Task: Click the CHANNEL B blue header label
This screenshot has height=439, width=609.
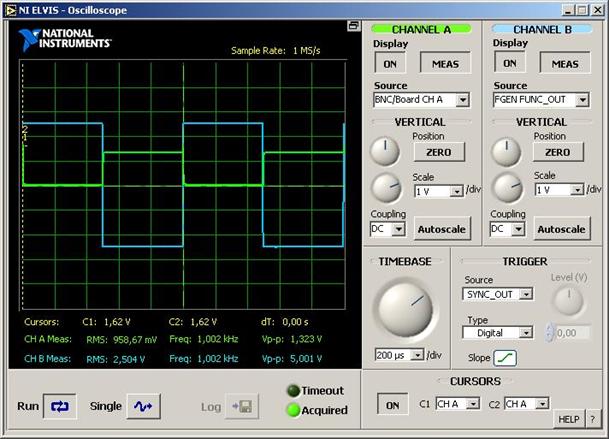Action: tap(542, 30)
